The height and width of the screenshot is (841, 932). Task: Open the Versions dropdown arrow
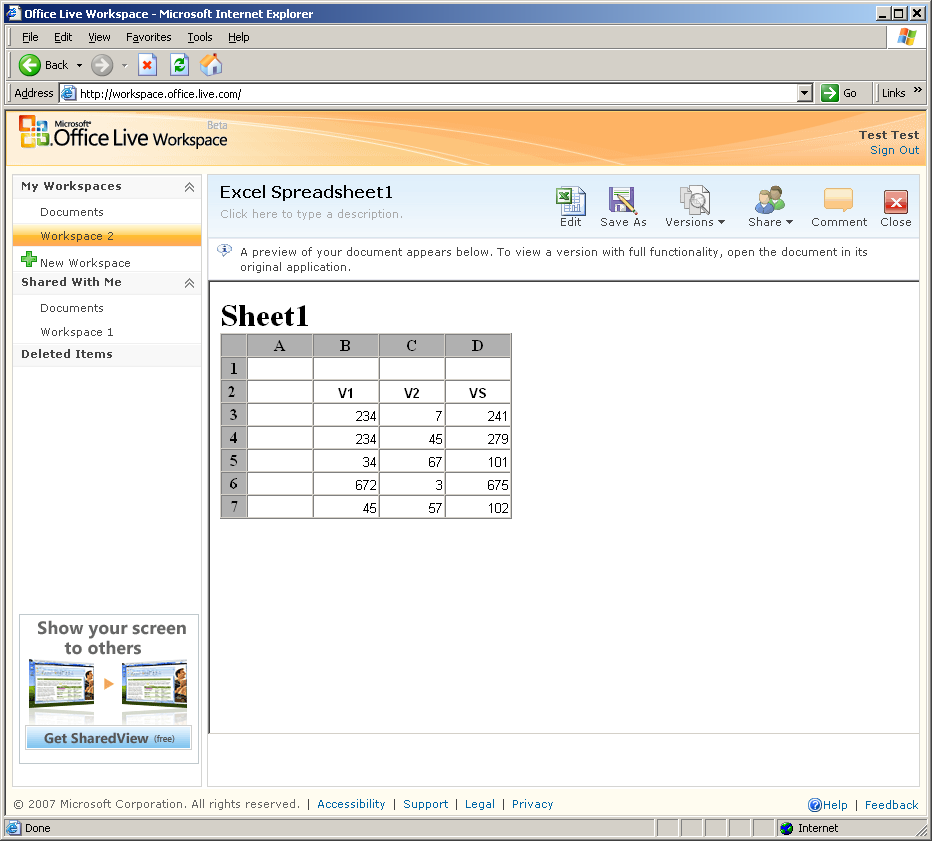(722, 222)
